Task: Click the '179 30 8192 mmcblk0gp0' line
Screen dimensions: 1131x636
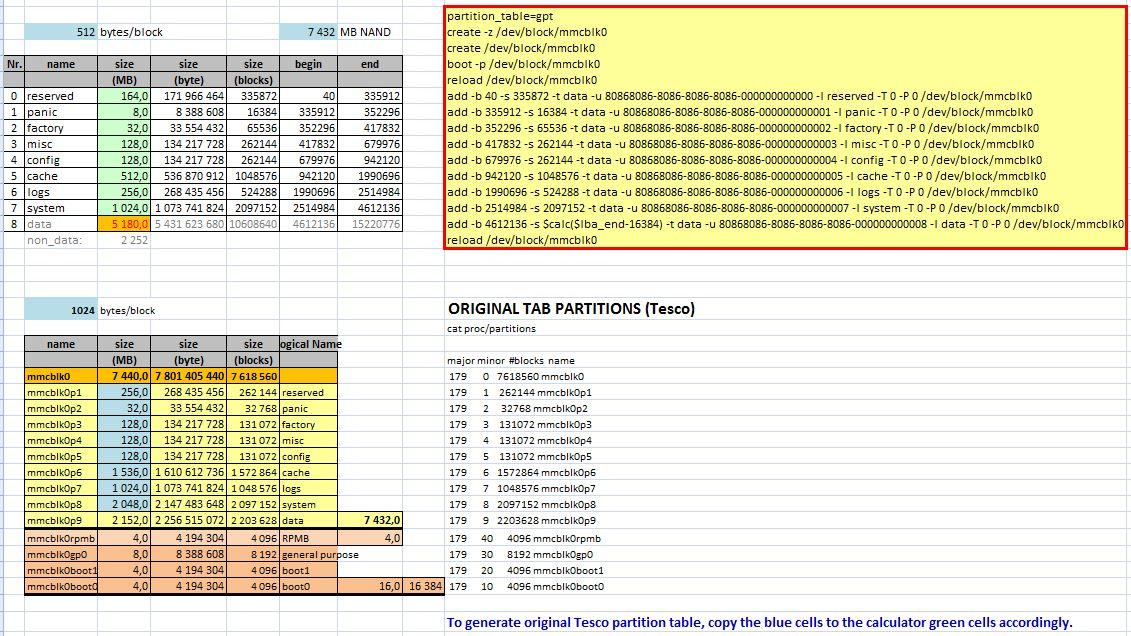Action: pyautogui.click(x=521, y=555)
